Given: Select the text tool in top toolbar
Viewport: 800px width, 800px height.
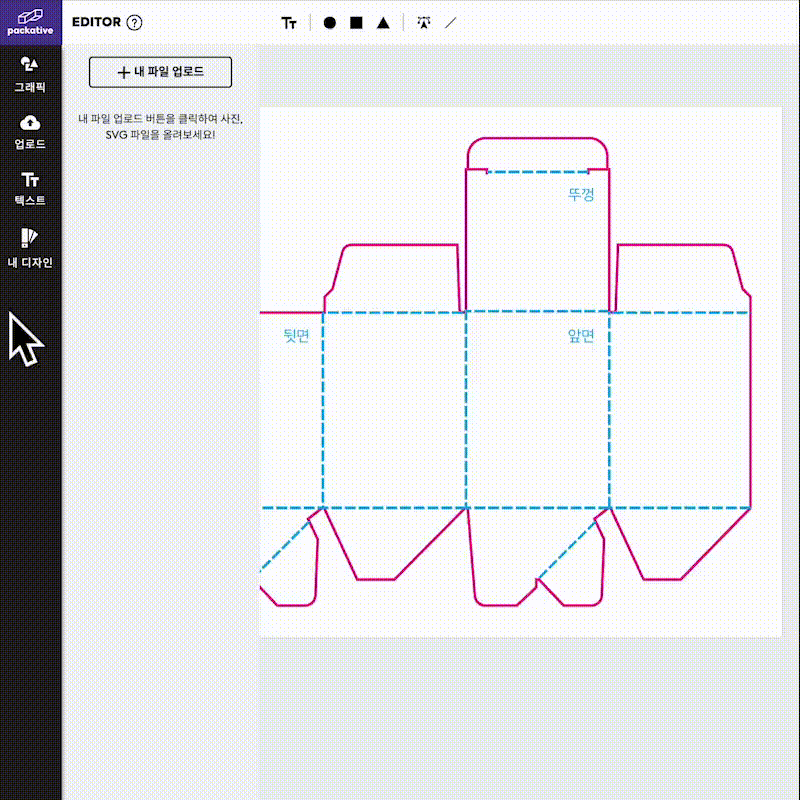Looking at the screenshot, I should (x=289, y=23).
